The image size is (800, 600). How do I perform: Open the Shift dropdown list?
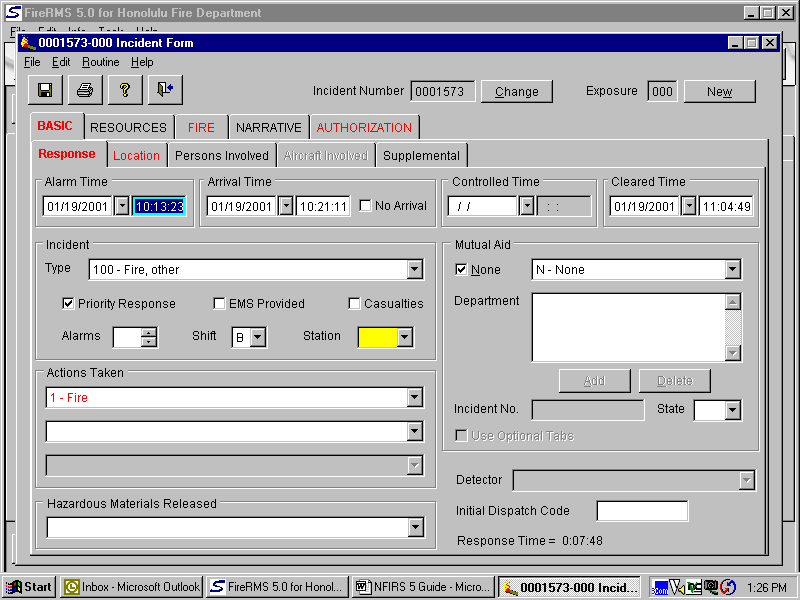click(258, 337)
